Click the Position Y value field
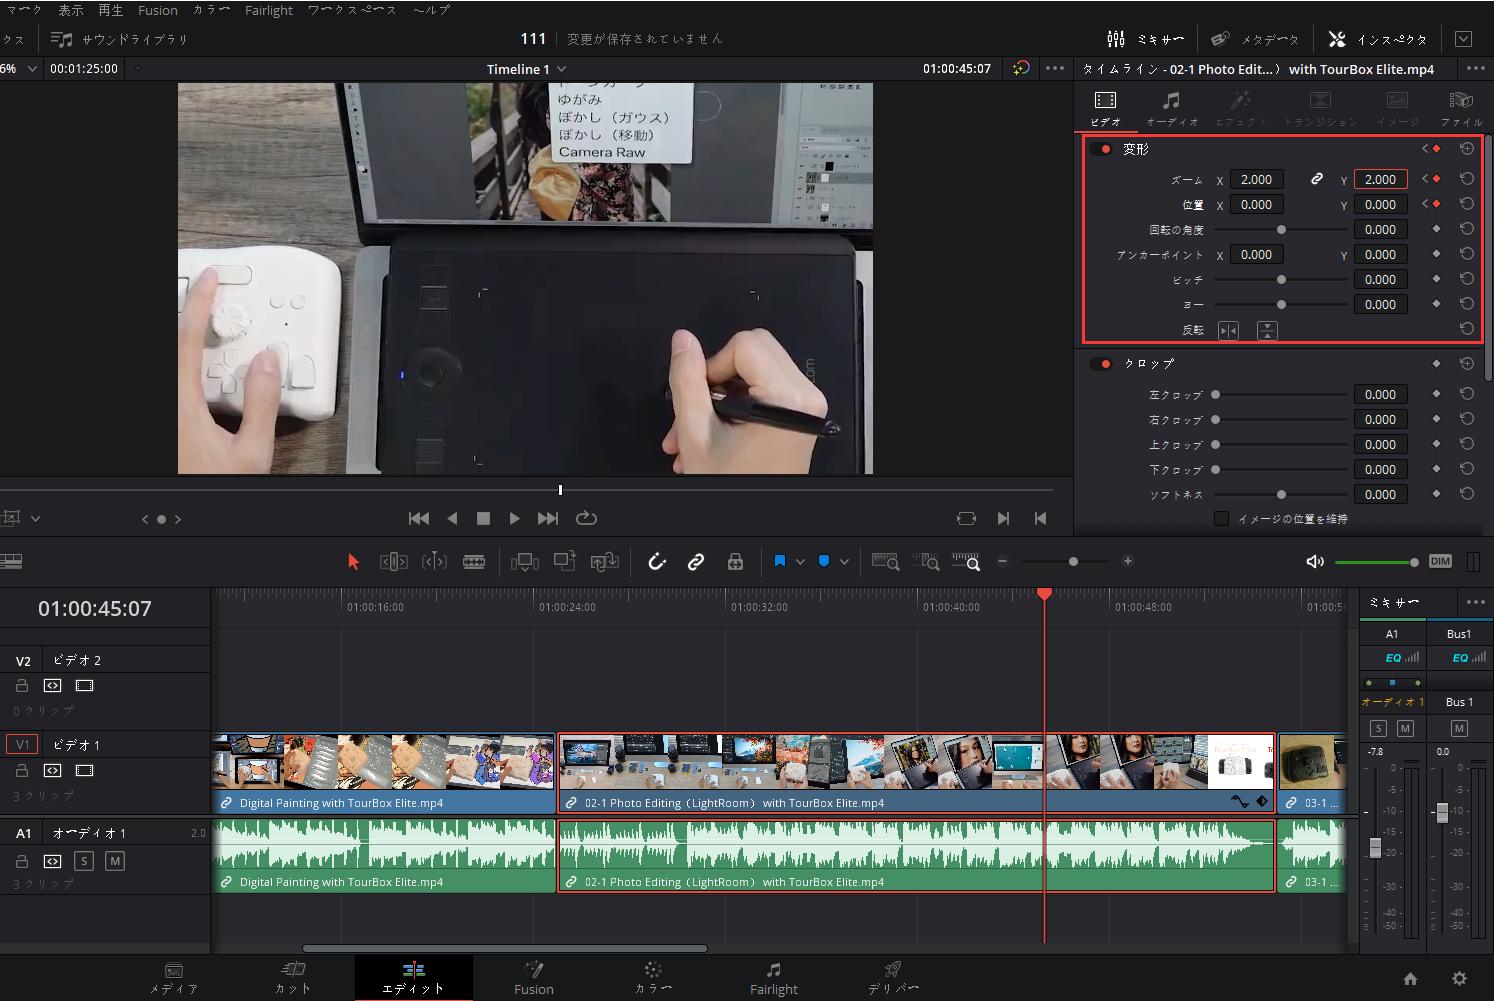The image size is (1494, 1001). point(1380,205)
